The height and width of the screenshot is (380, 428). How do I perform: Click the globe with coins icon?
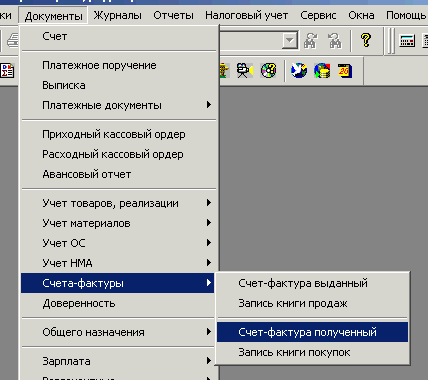(x=322, y=71)
